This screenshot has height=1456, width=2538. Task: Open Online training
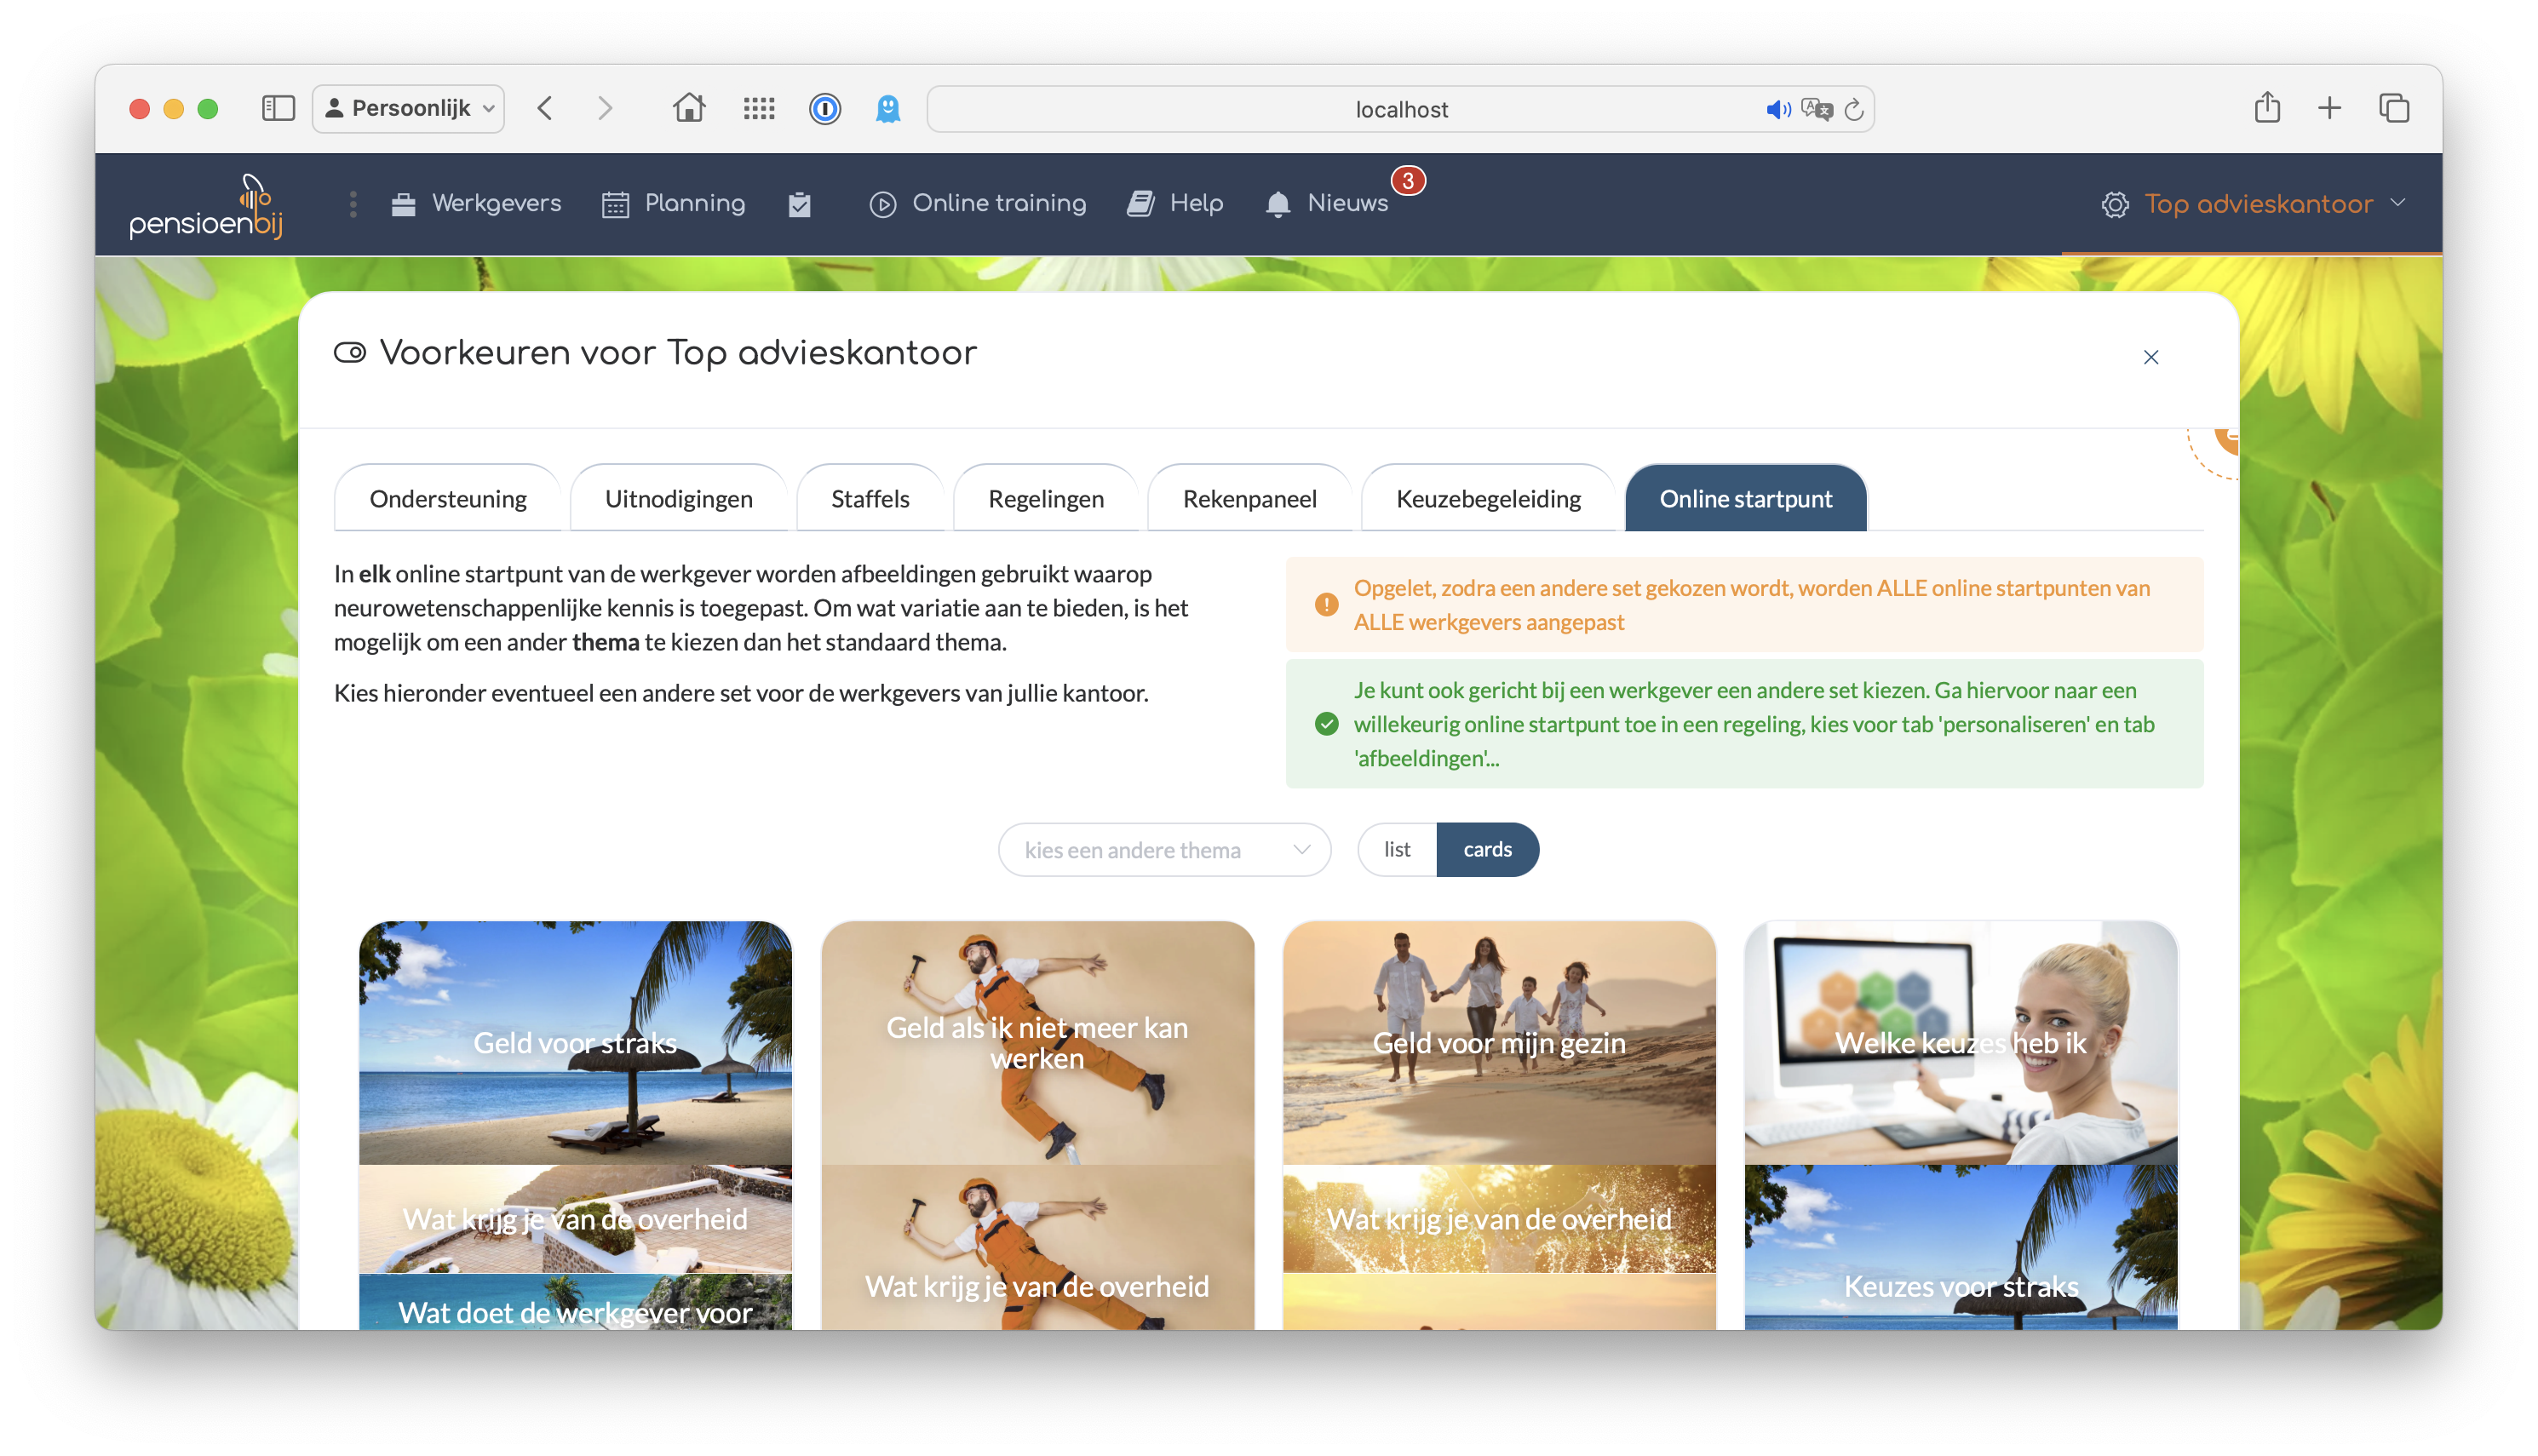977,204
